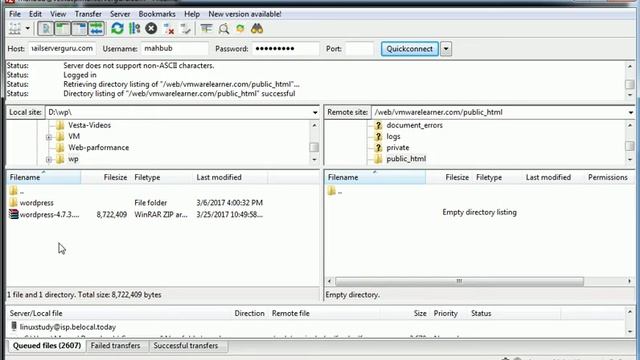Sort remote files by Permissions column
This screenshot has width=640, height=360.
(608, 178)
